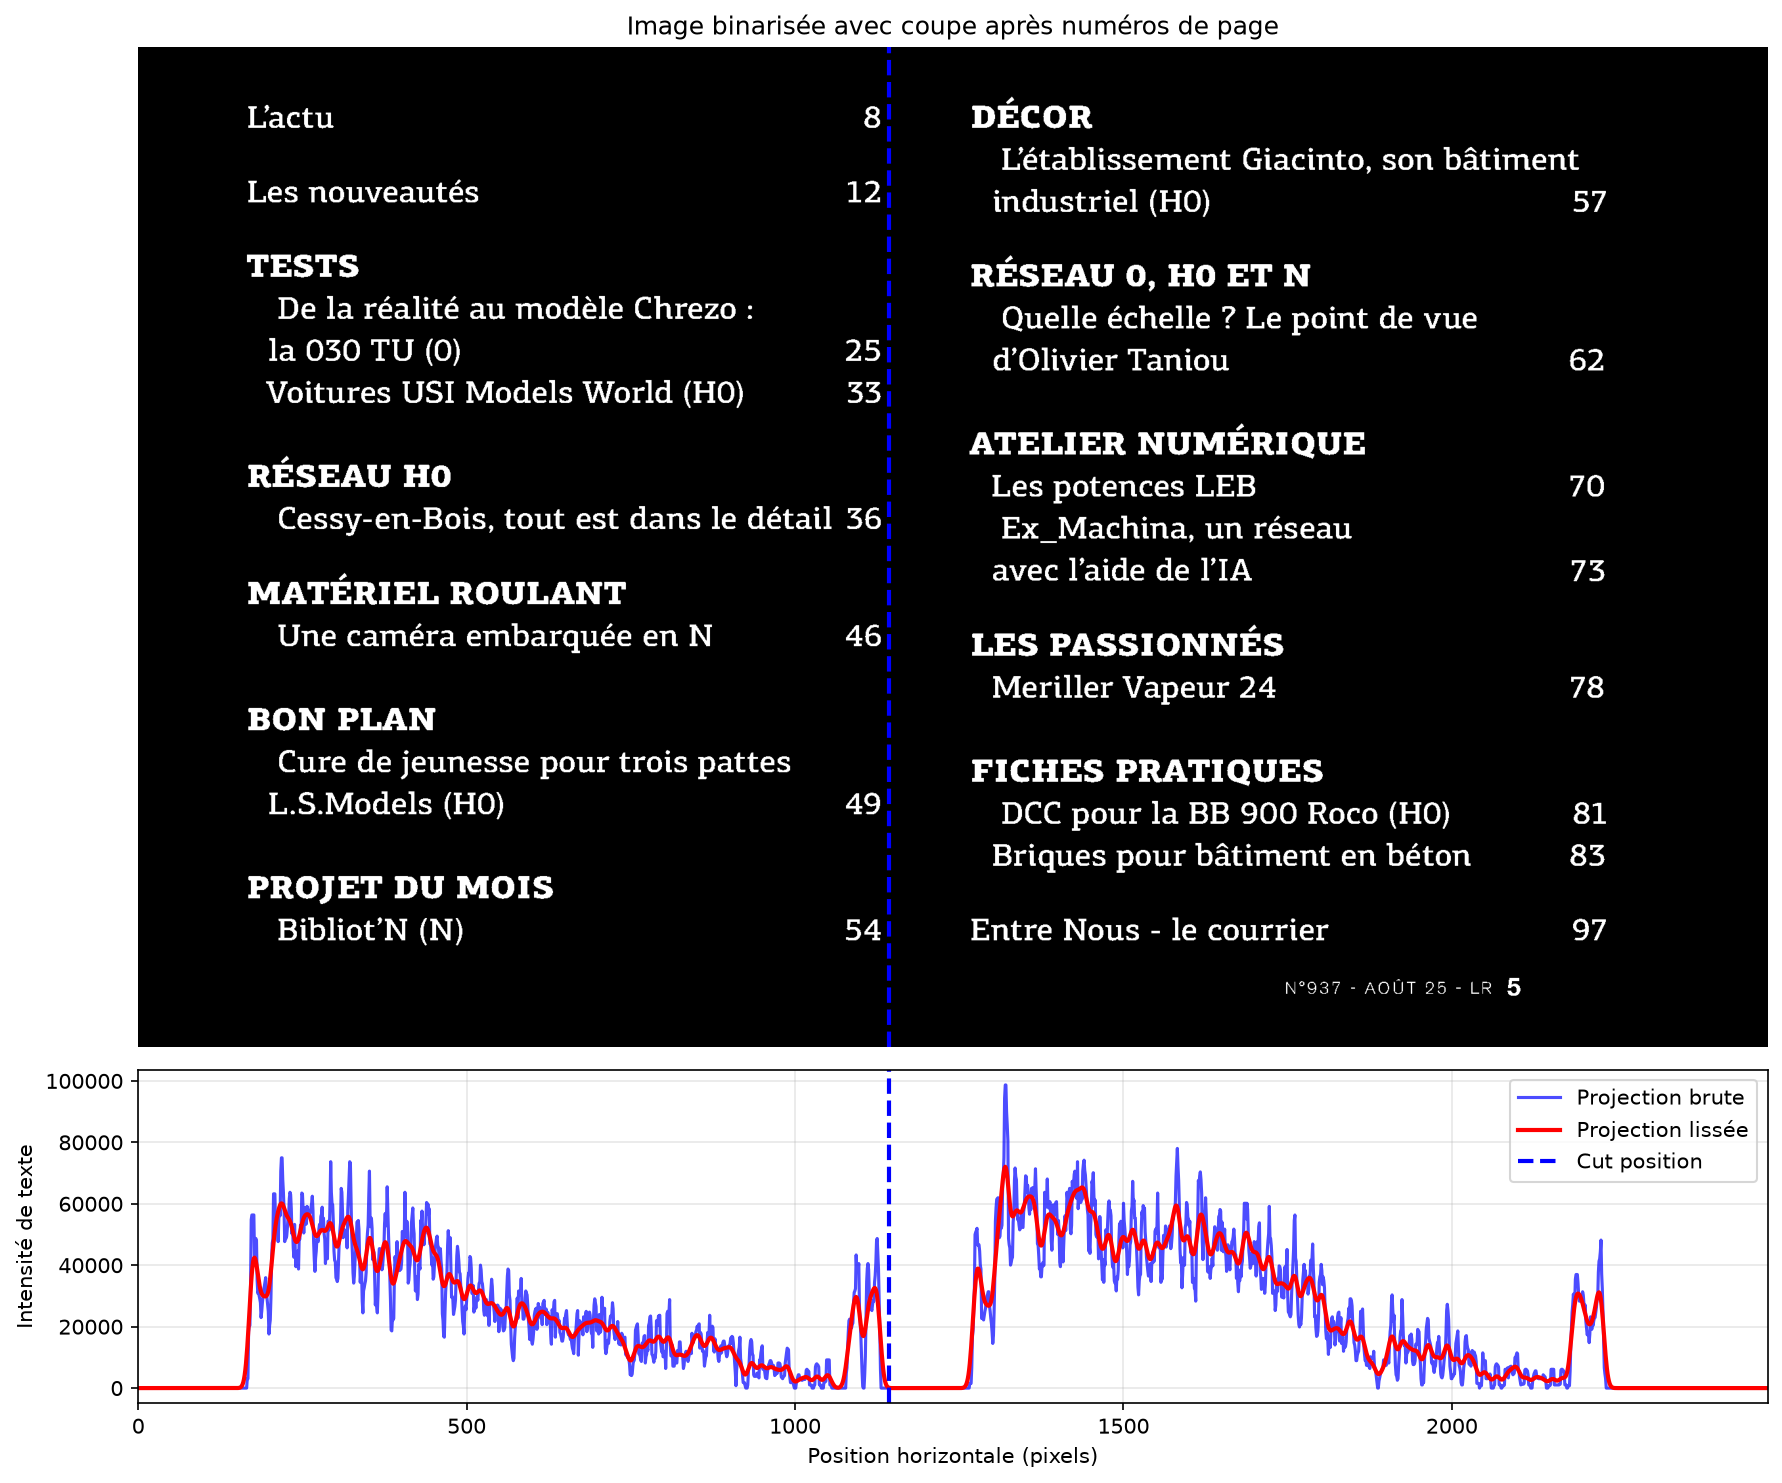Click page number 46
The height and width of the screenshot is (1483, 1782).
(x=863, y=636)
